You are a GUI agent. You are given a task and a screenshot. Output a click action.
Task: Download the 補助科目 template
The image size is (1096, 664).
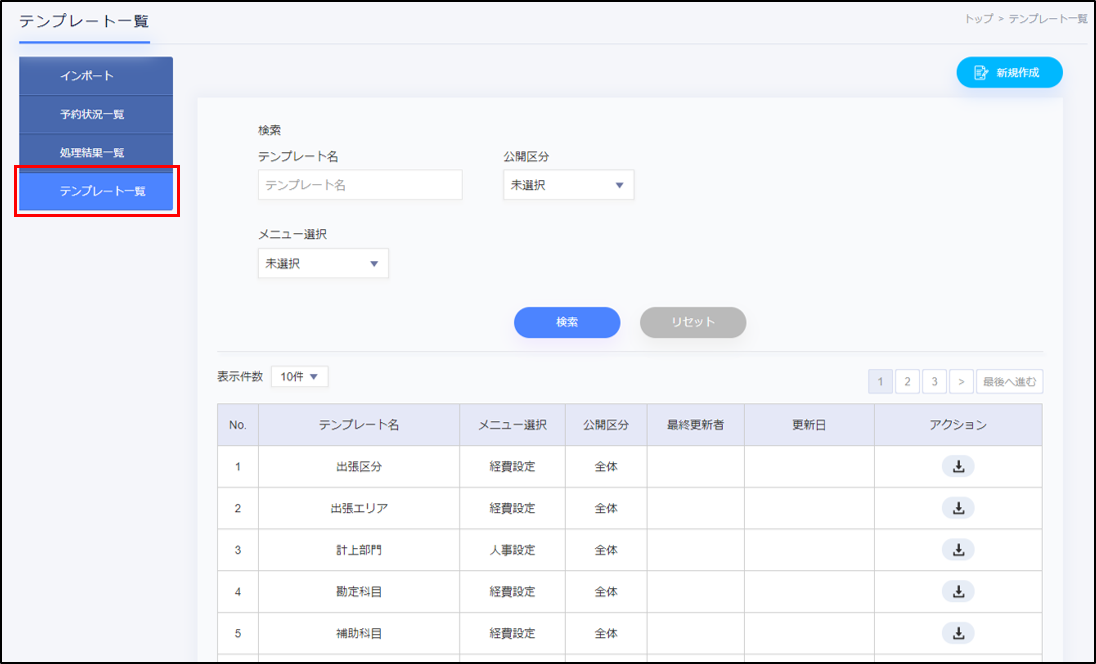pos(957,633)
